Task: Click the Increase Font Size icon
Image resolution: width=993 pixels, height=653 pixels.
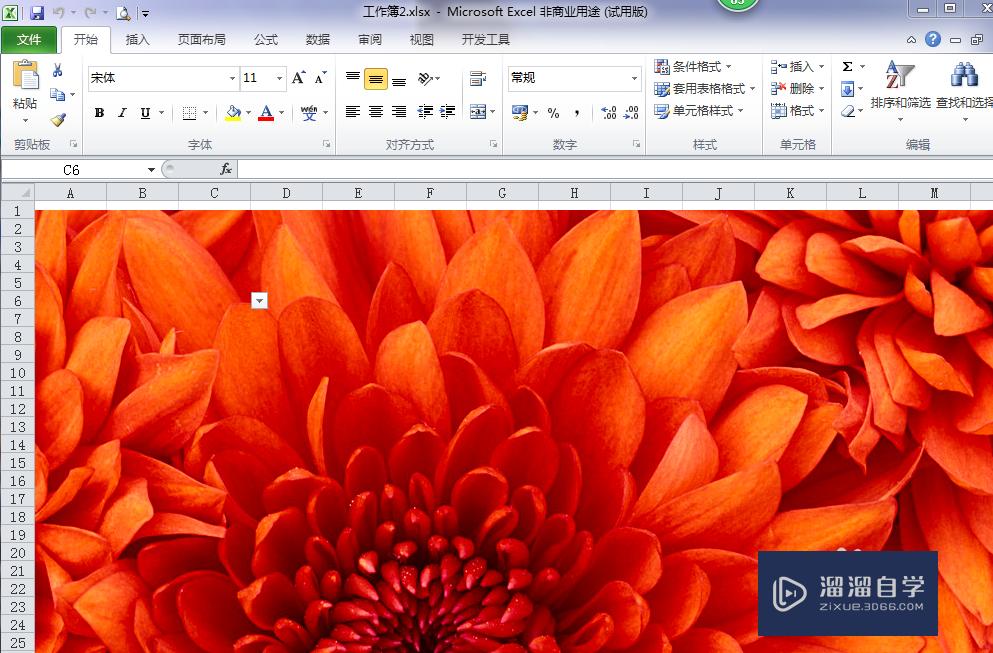Action: (299, 78)
